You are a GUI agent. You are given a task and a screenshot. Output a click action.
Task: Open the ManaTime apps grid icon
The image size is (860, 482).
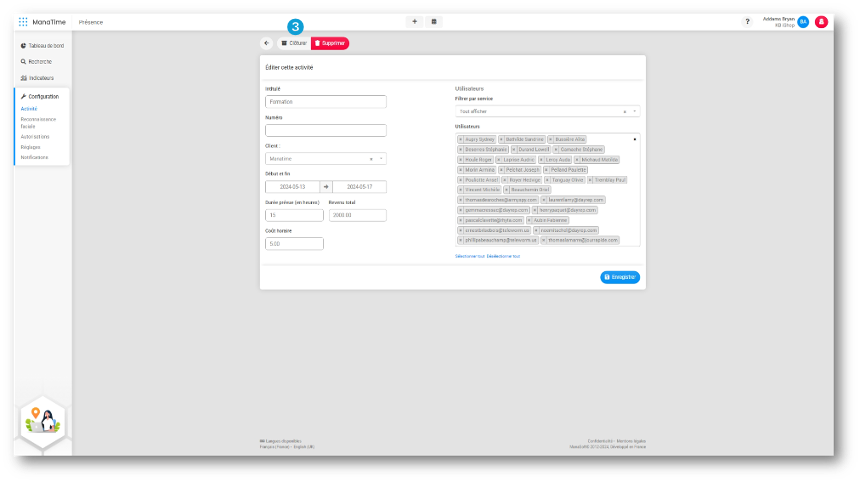[23, 22]
